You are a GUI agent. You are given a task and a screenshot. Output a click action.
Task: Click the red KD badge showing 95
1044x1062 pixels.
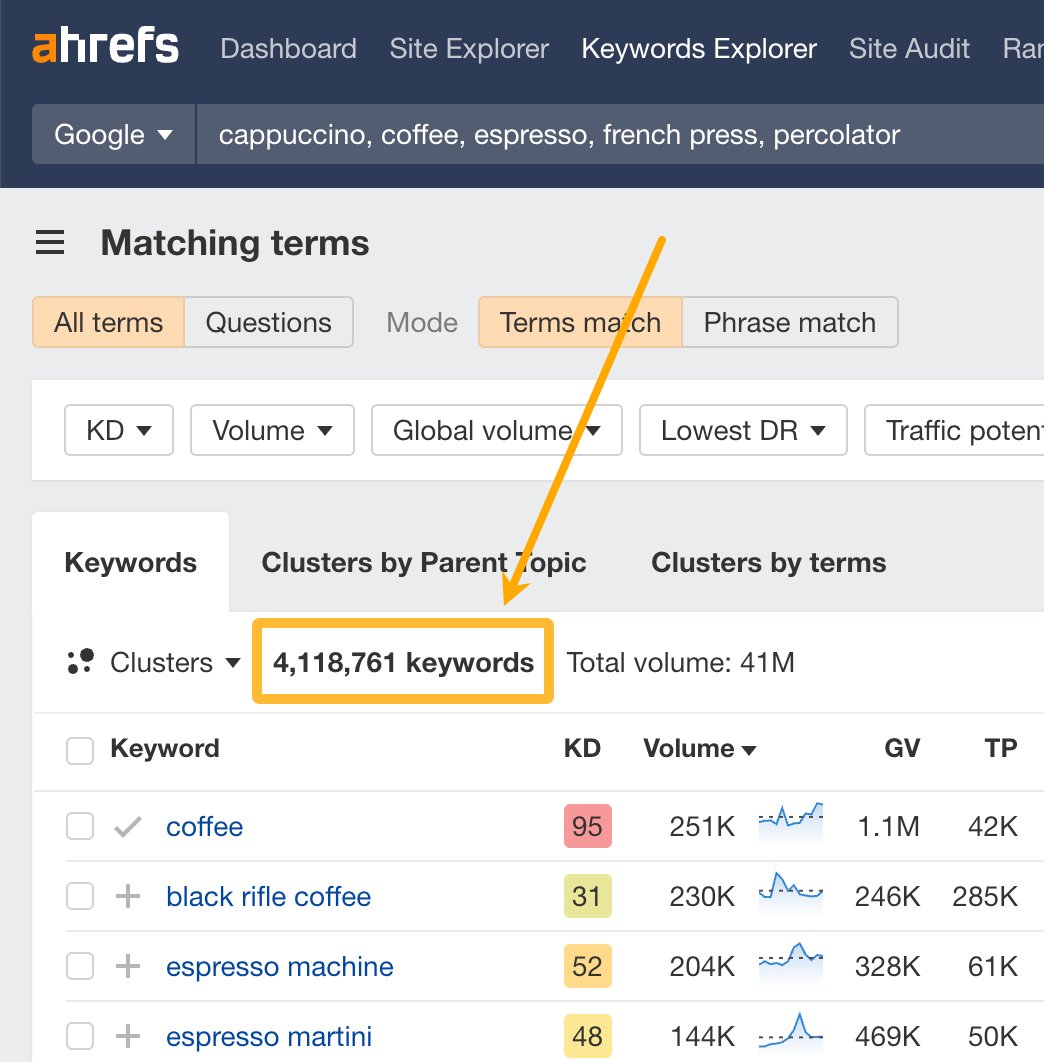point(587,826)
